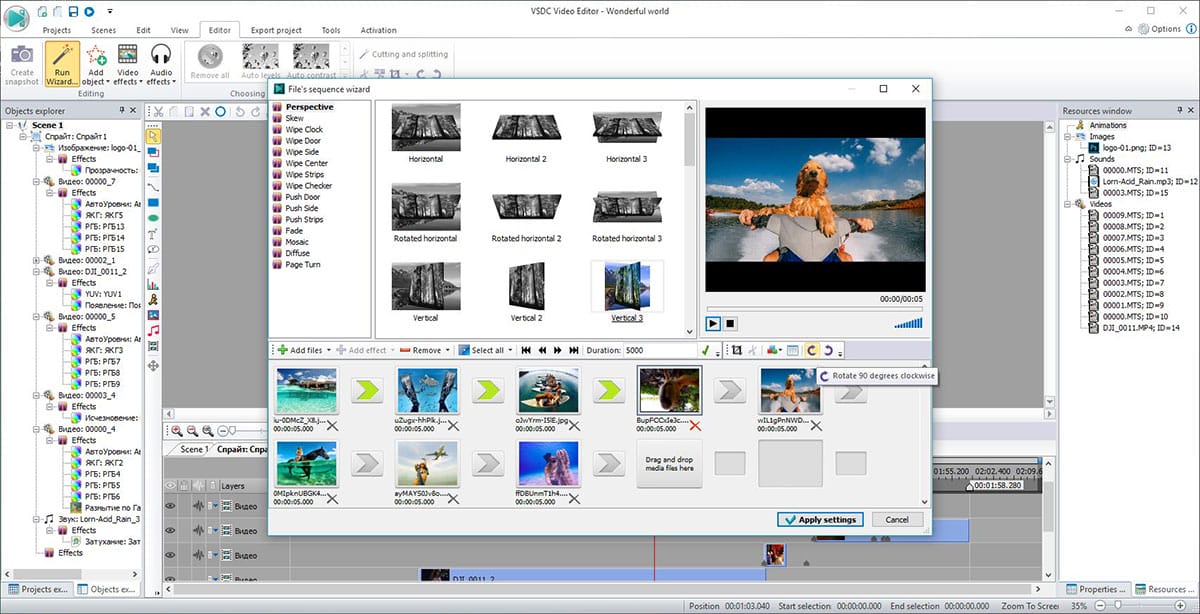Select Wipe Clock in the transitions list
This screenshot has width=1200, height=614.
303,130
